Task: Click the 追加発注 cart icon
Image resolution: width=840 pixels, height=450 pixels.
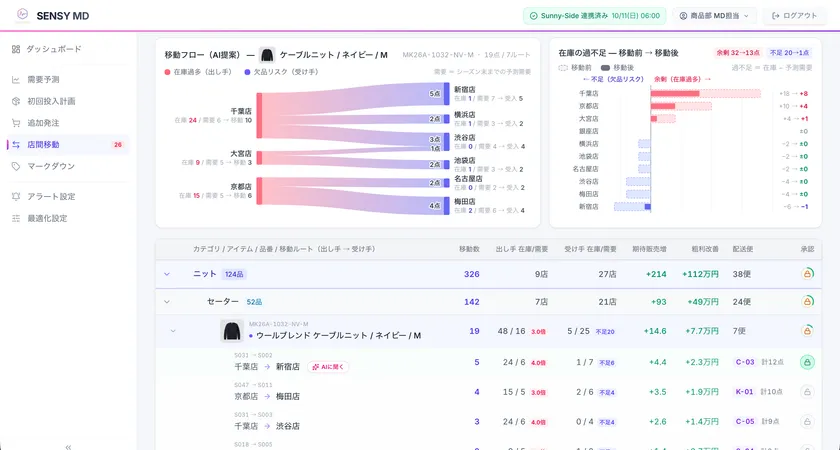Action: pyautogui.click(x=16, y=123)
